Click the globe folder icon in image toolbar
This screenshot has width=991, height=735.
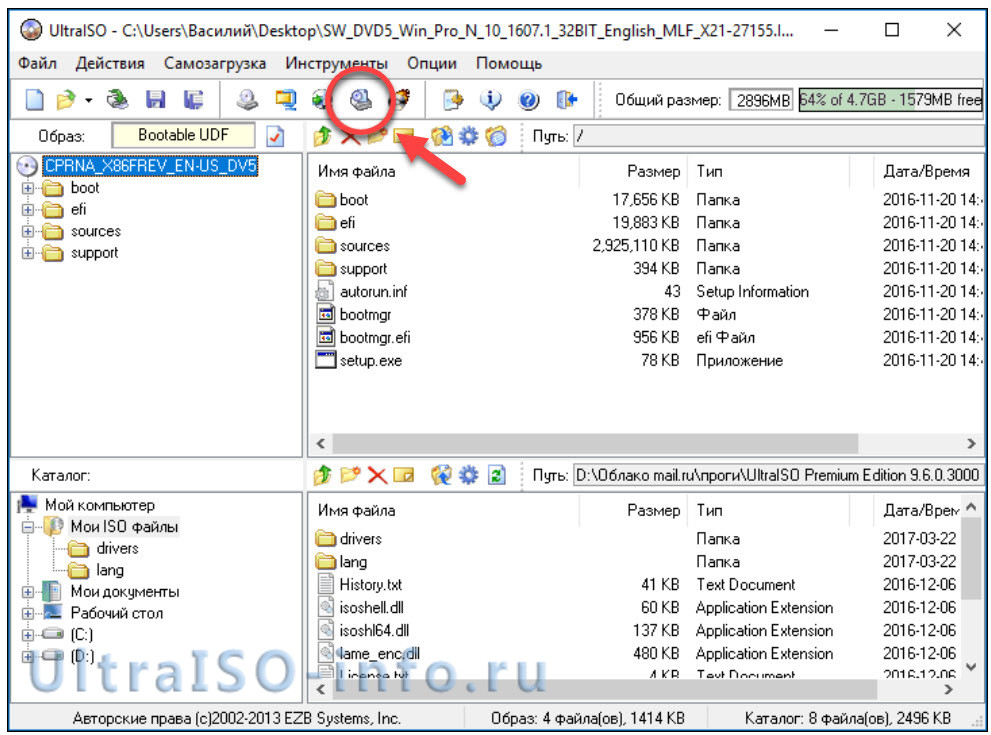click(496, 136)
